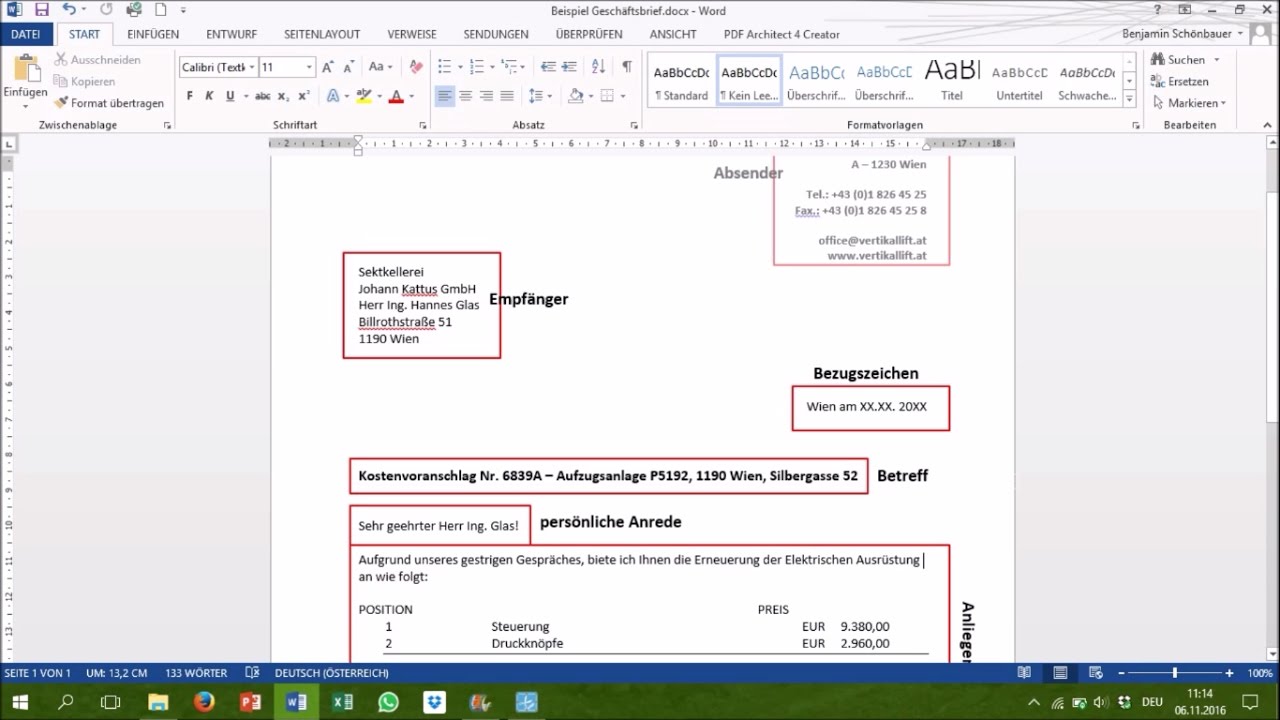The image size is (1280, 720).
Task: Open Firefox from the taskbar
Action: (x=204, y=702)
